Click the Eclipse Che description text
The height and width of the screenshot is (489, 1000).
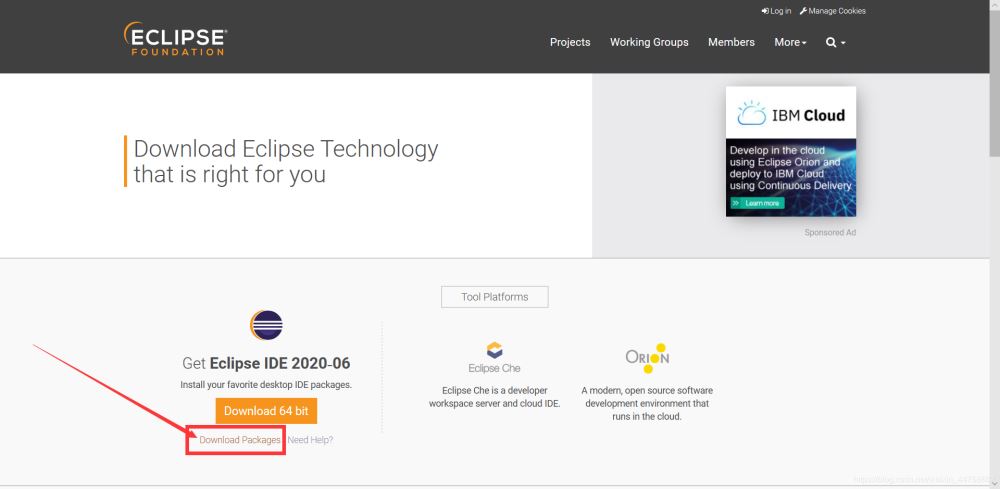click(x=494, y=397)
